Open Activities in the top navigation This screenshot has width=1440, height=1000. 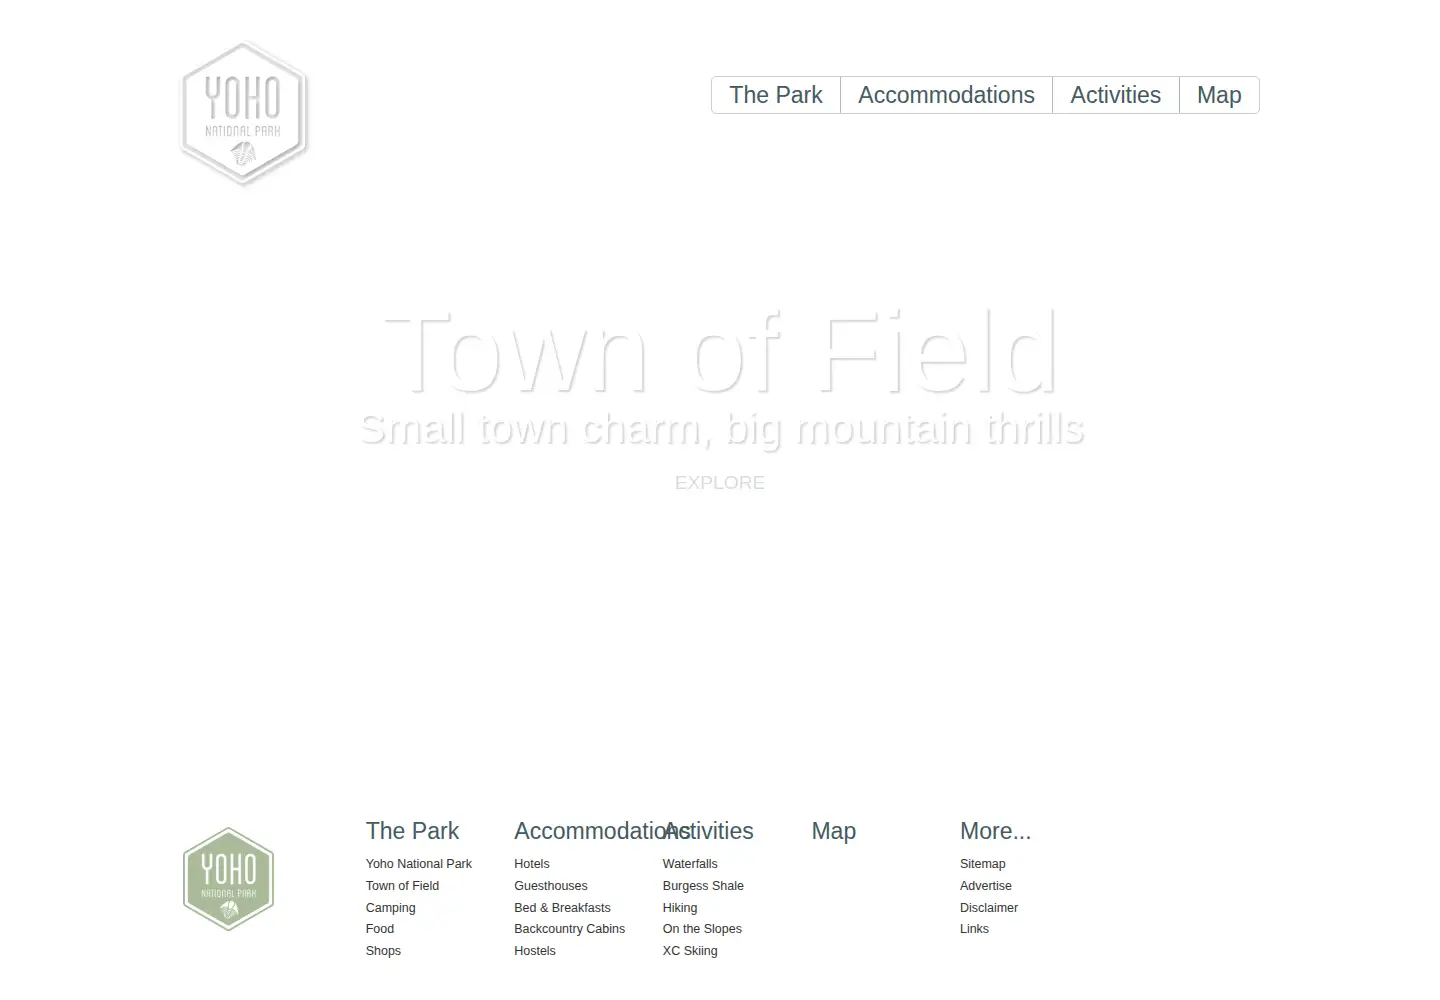[x=1116, y=95]
